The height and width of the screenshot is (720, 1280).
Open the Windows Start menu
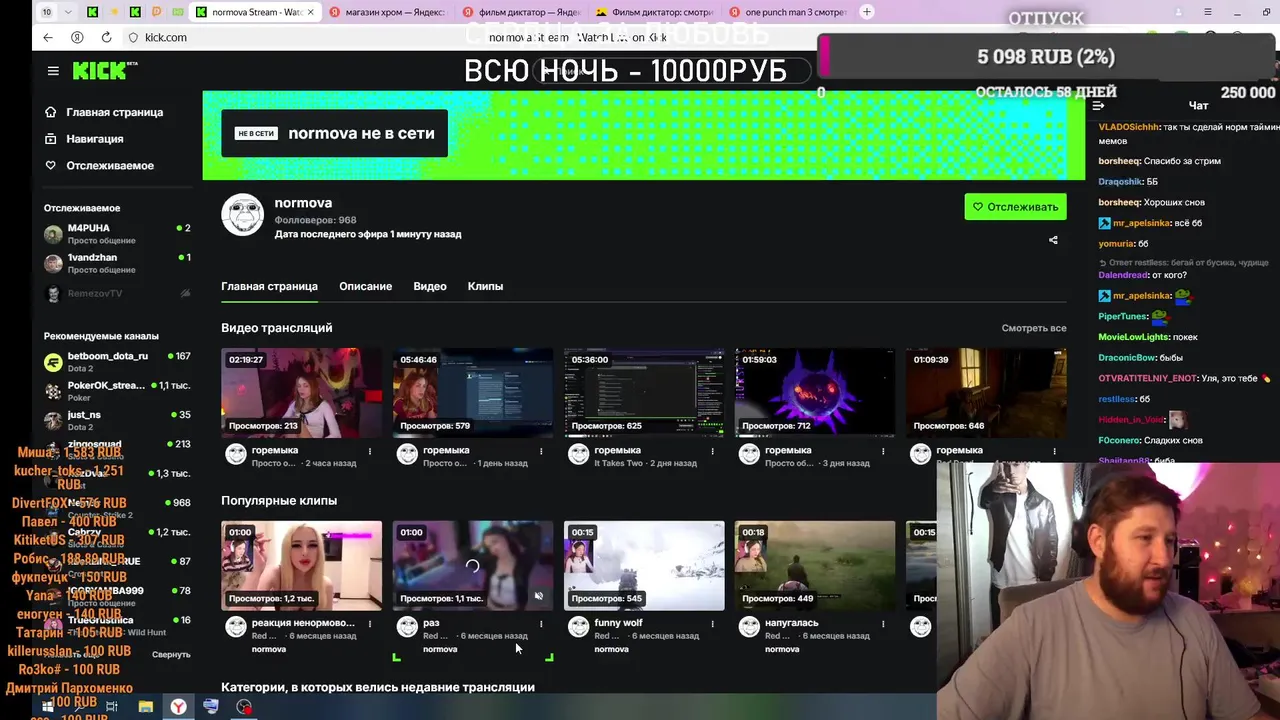(47, 707)
